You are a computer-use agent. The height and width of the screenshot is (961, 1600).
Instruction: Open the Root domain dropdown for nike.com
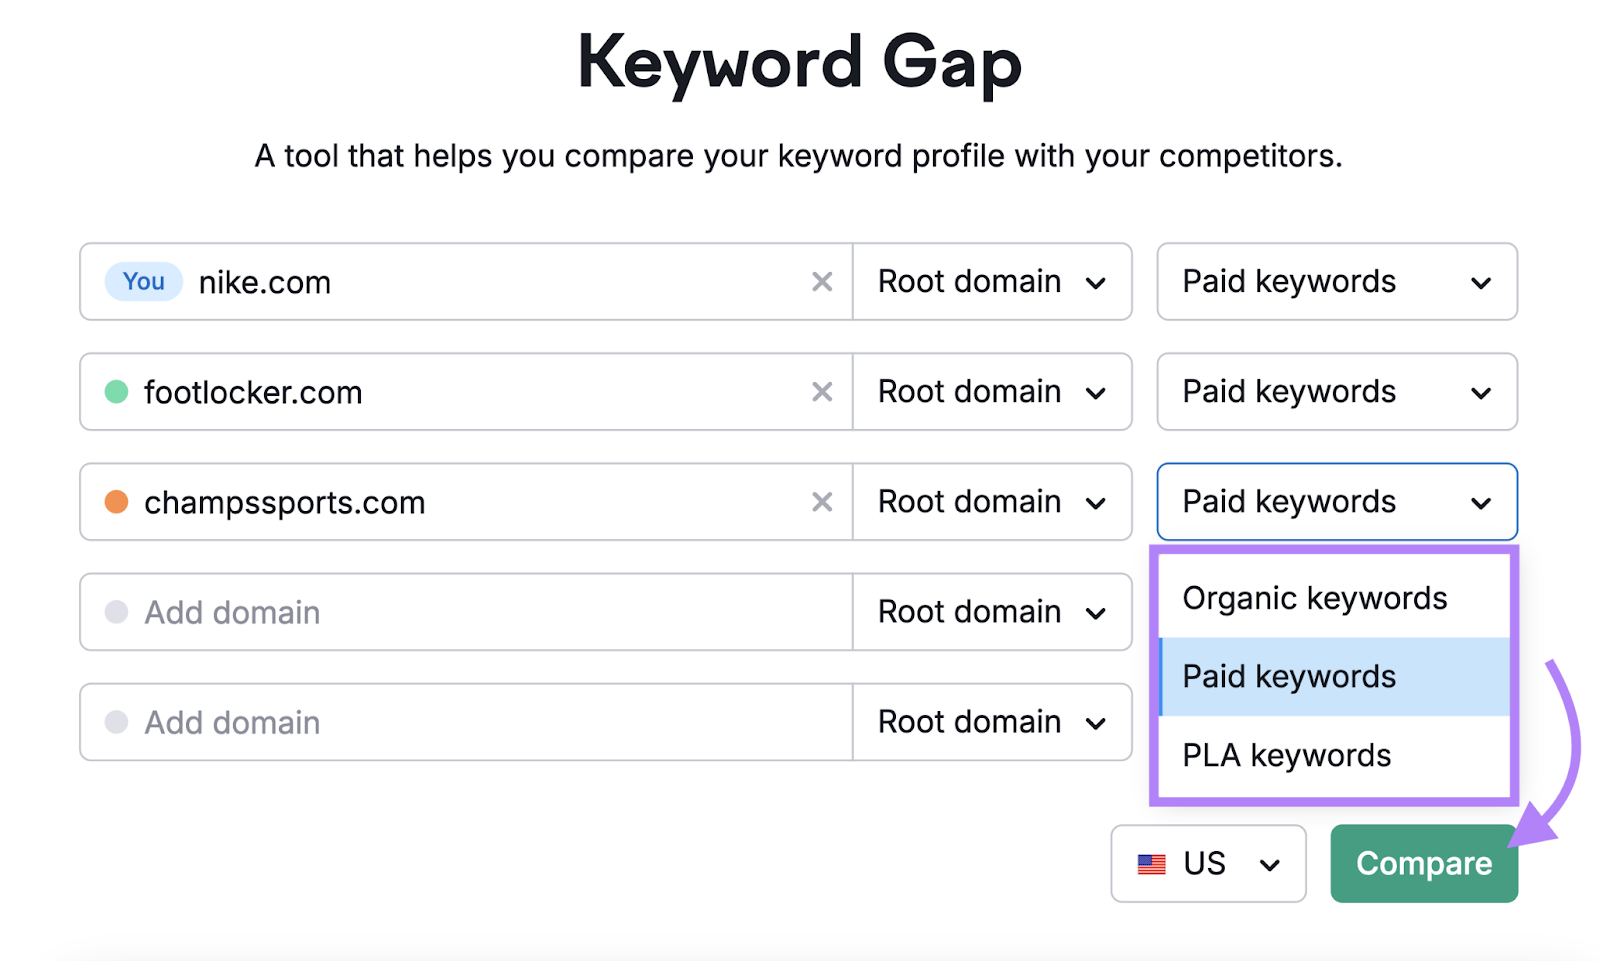point(991,281)
